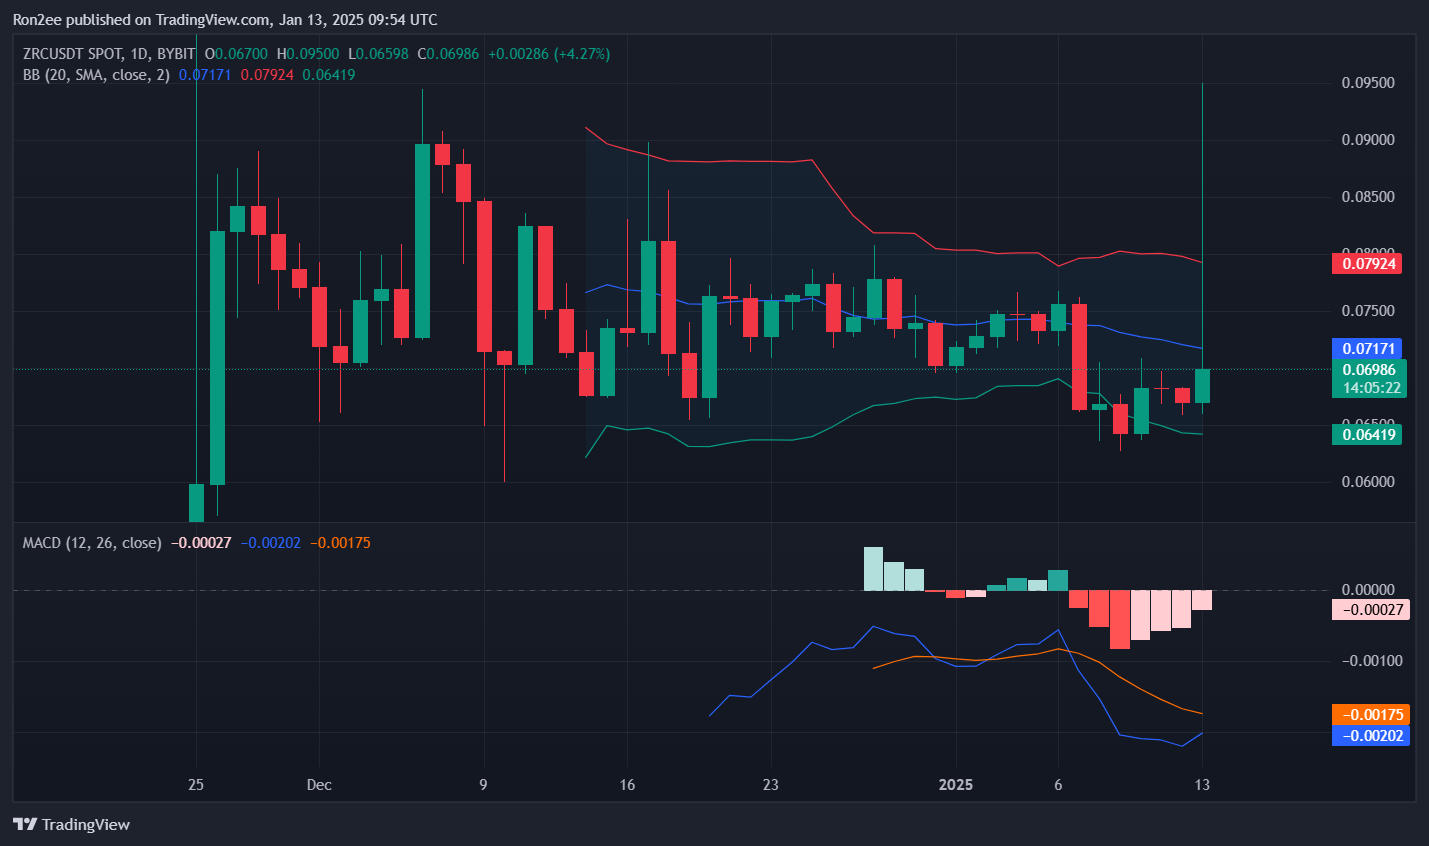1429x846 pixels.
Task: Click the 23 date label on time axis
Action: 770,785
